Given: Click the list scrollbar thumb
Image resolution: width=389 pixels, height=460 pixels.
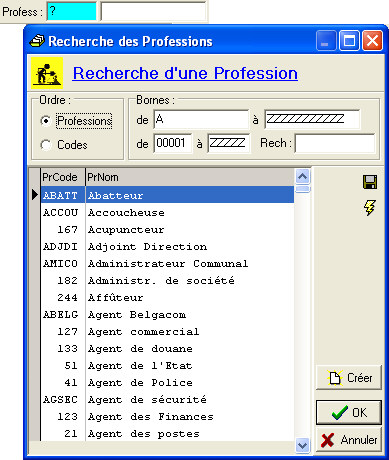Looking at the screenshot, I should click(302, 189).
